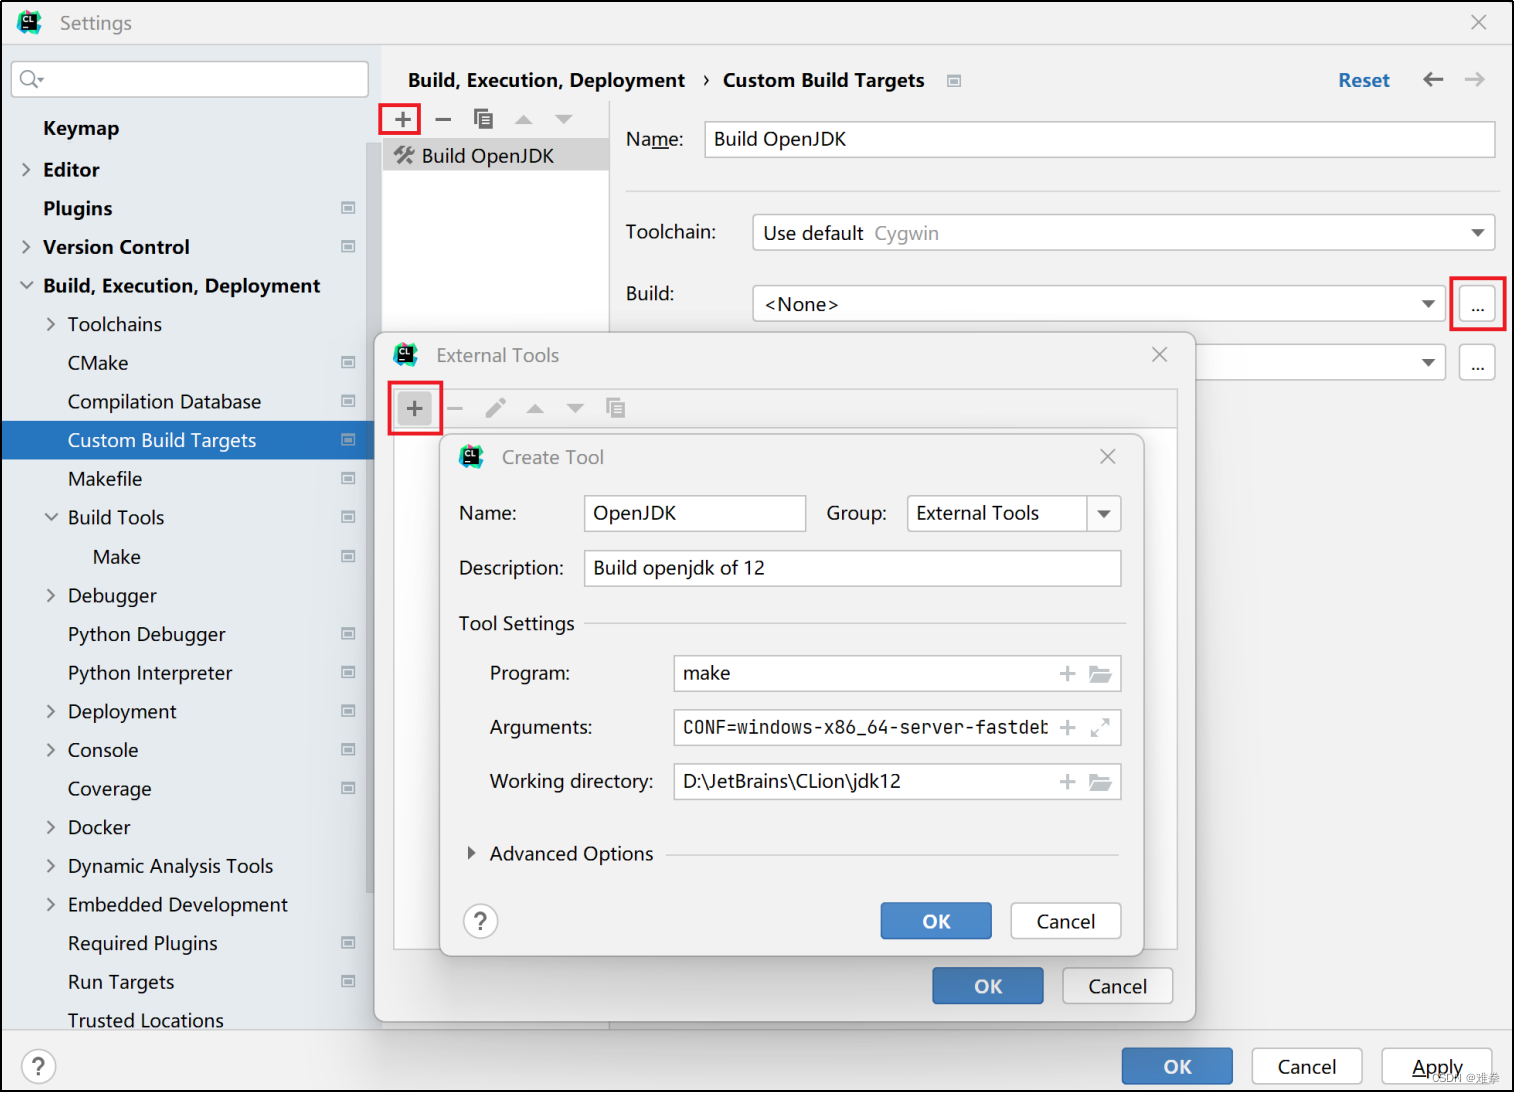Edit the target Name field Build OpenJDK
This screenshot has height=1093, width=1515.
[1100, 139]
